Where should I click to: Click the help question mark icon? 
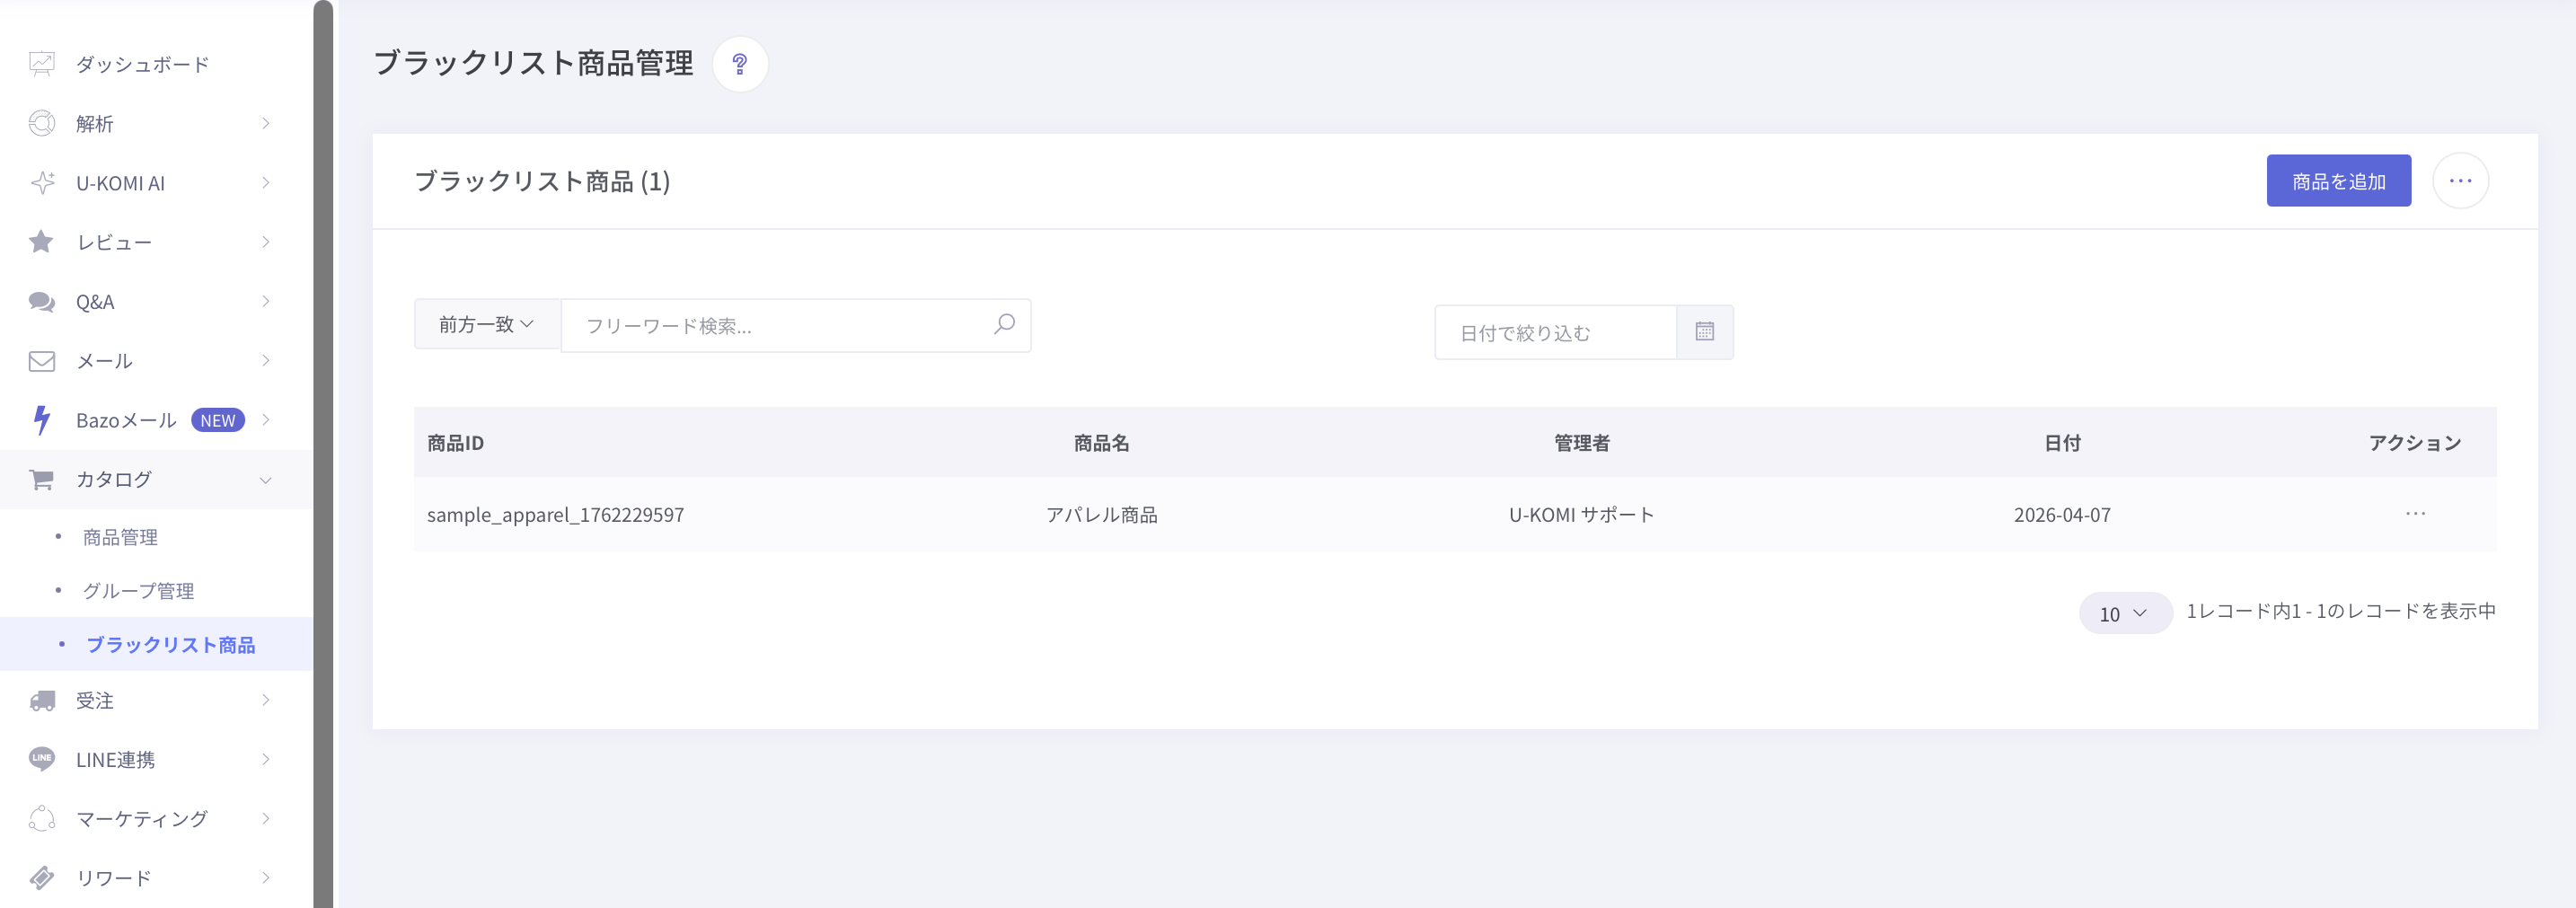coord(740,64)
